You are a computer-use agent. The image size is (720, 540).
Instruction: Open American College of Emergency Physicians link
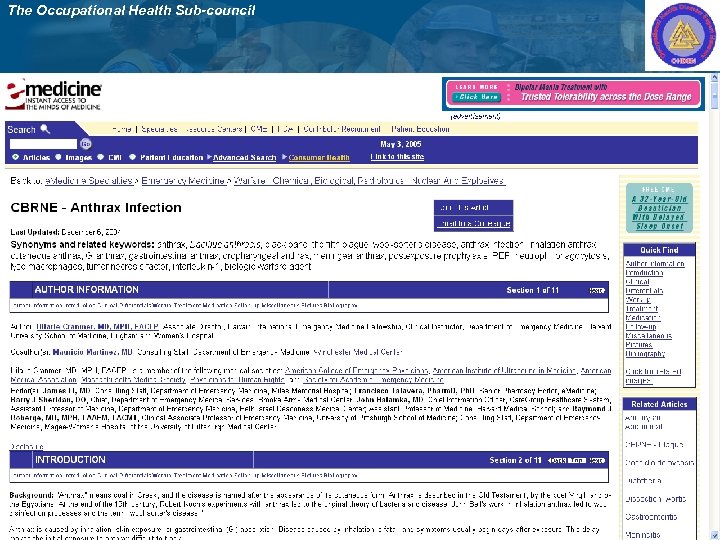[x=357, y=371]
